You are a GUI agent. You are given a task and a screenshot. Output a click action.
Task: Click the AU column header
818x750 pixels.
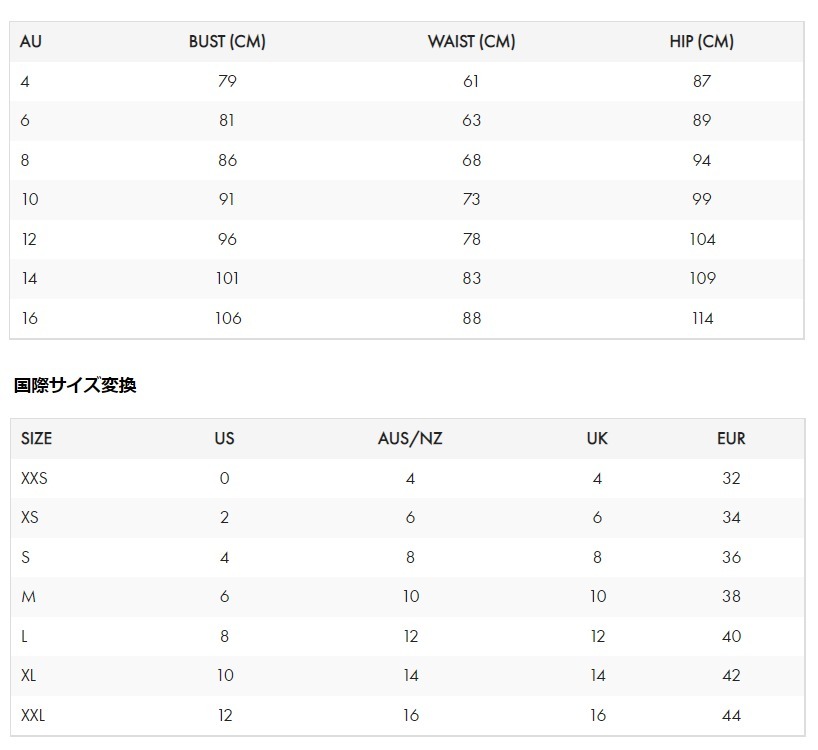30,42
